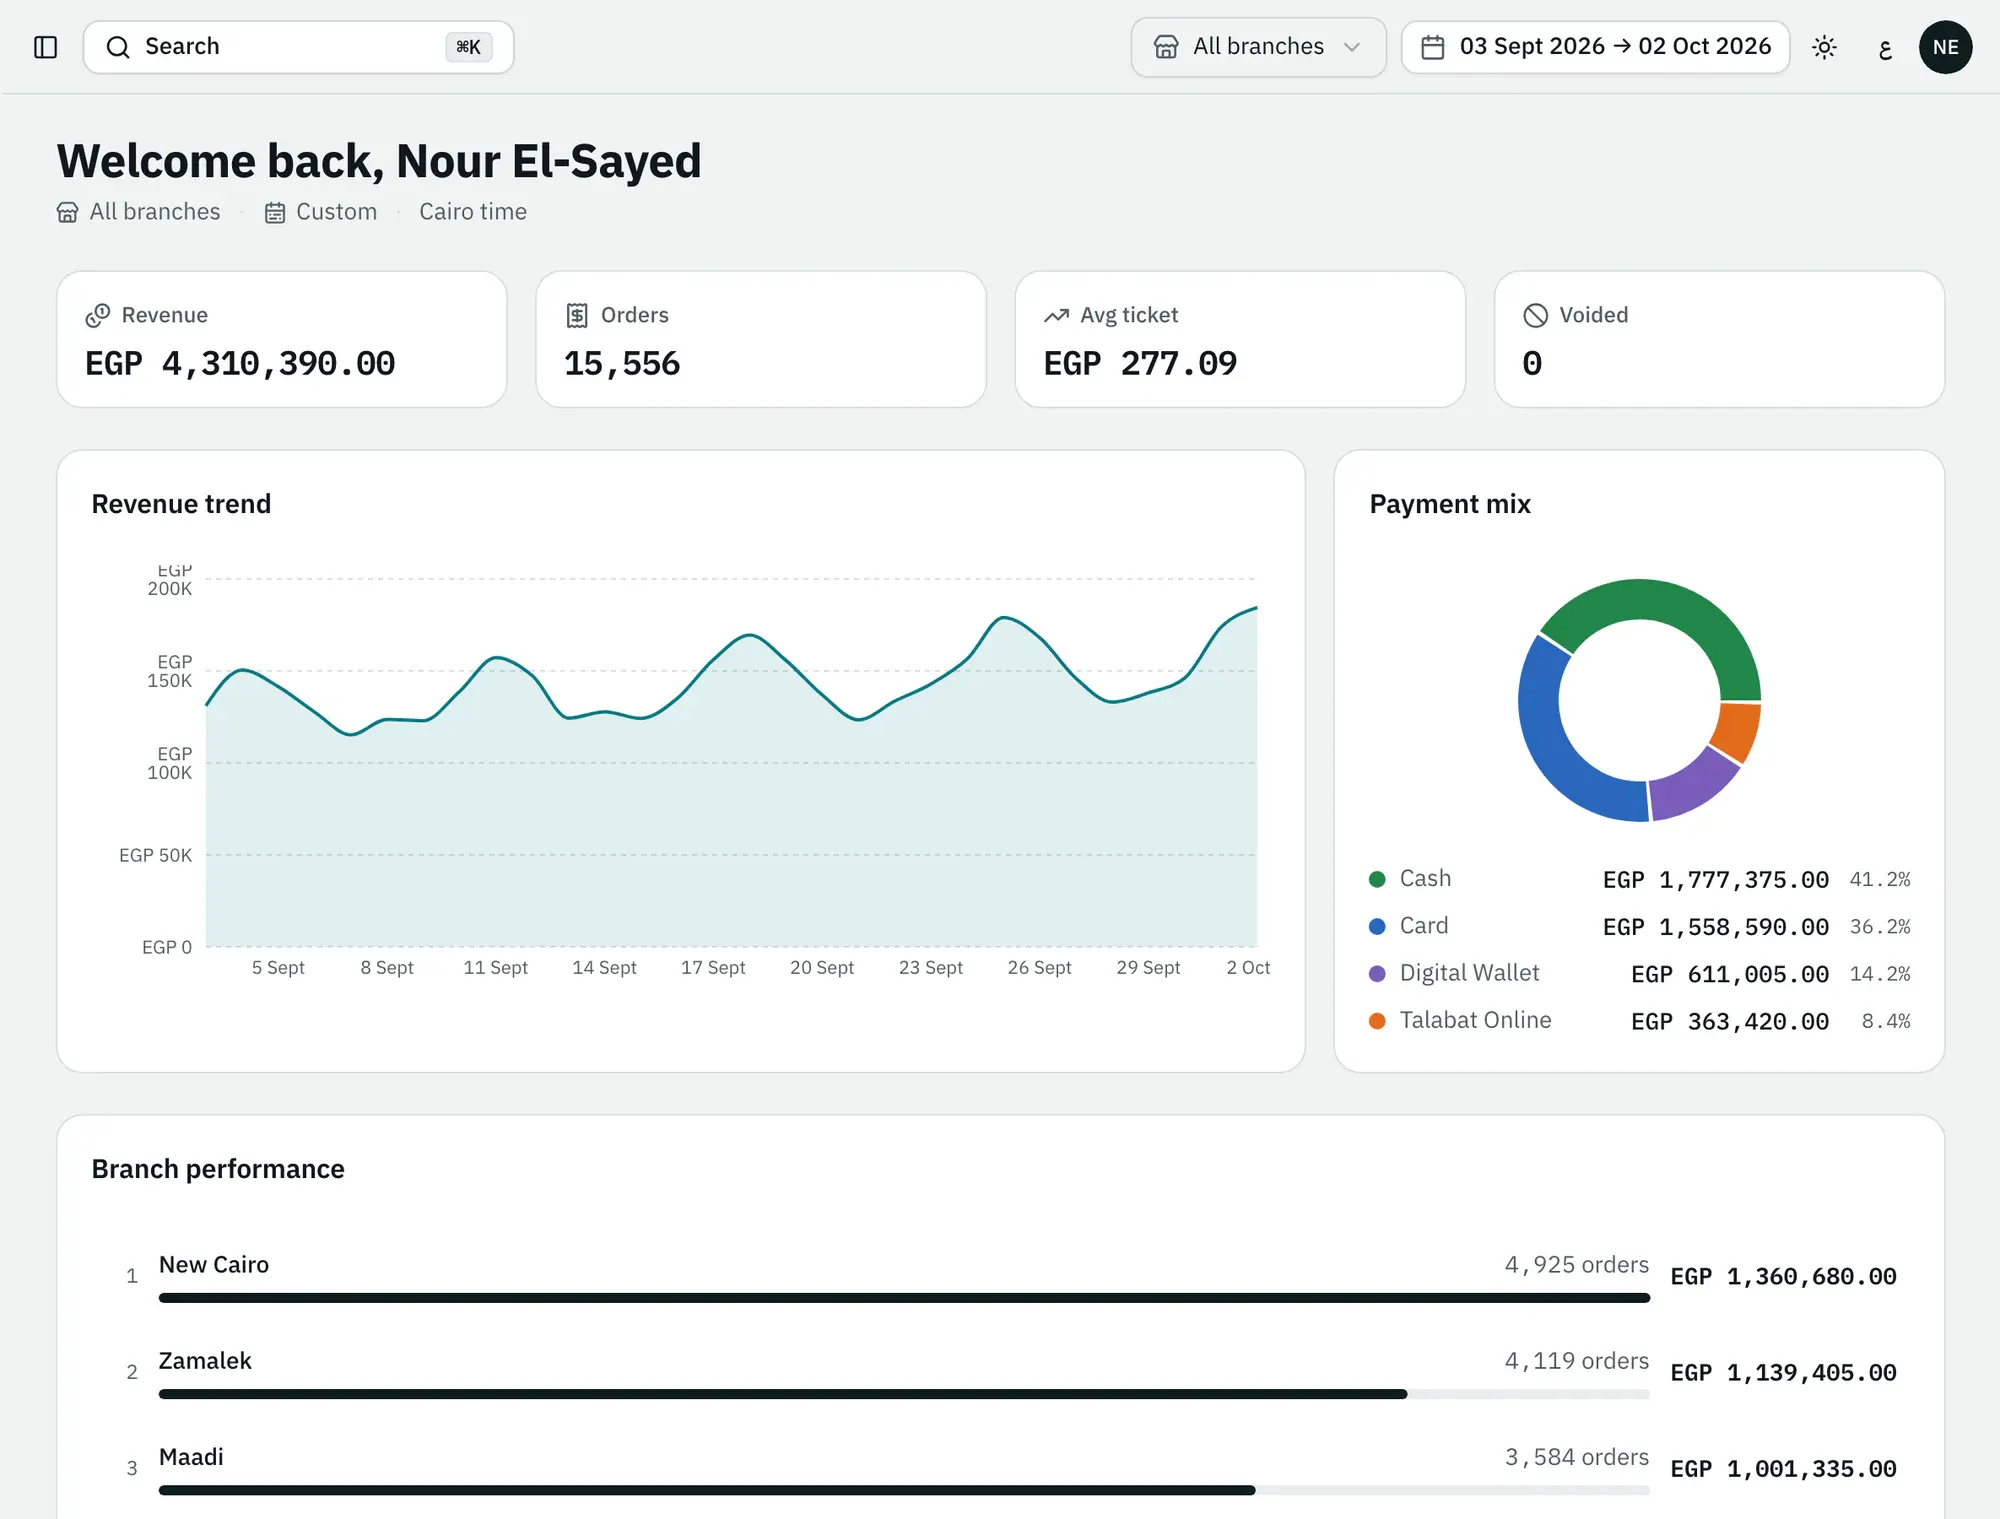The image size is (2000, 1519).
Task: Click the calendar icon in date range
Action: click(x=1433, y=47)
